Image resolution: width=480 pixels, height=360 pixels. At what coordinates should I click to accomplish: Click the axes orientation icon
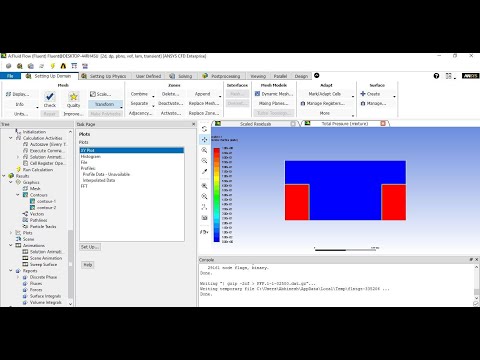click(x=204, y=207)
